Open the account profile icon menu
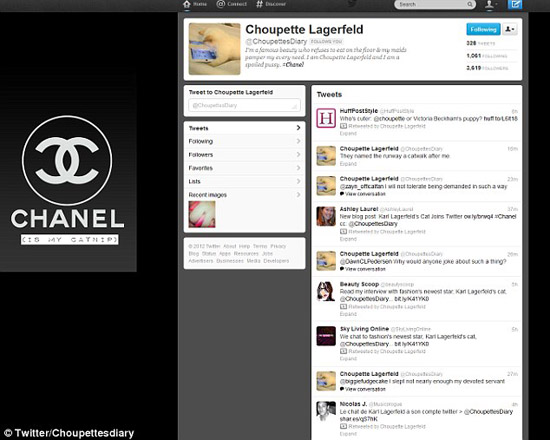This screenshot has height=440, width=550. coord(490,5)
